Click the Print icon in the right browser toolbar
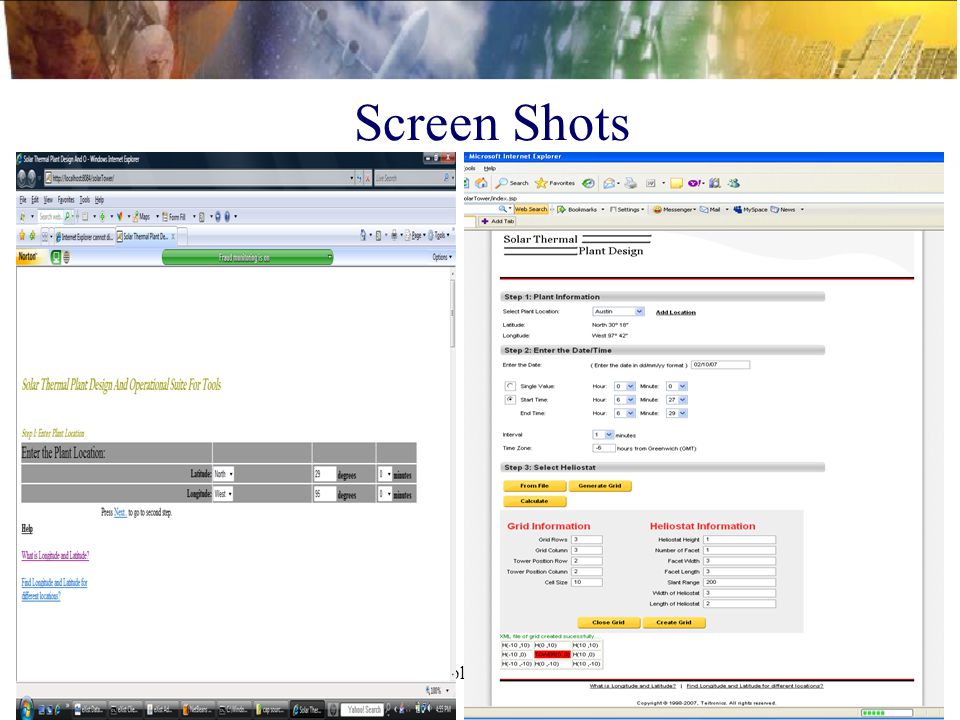The height and width of the screenshot is (720, 960). point(631,183)
